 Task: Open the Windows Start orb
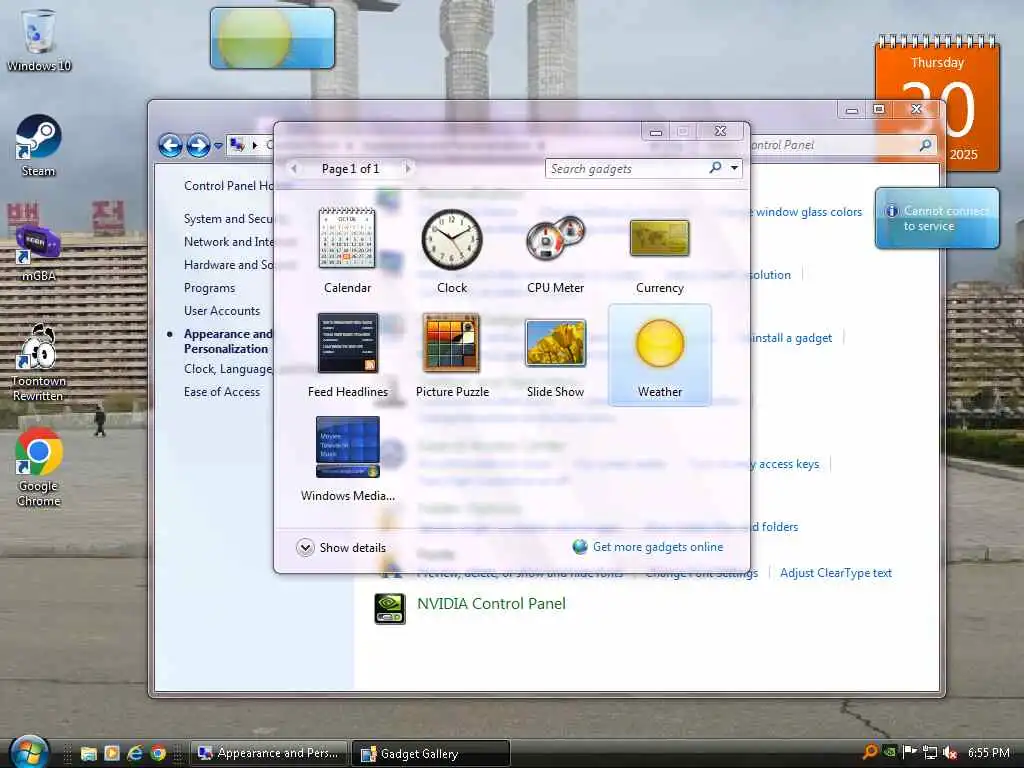coord(29,752)
